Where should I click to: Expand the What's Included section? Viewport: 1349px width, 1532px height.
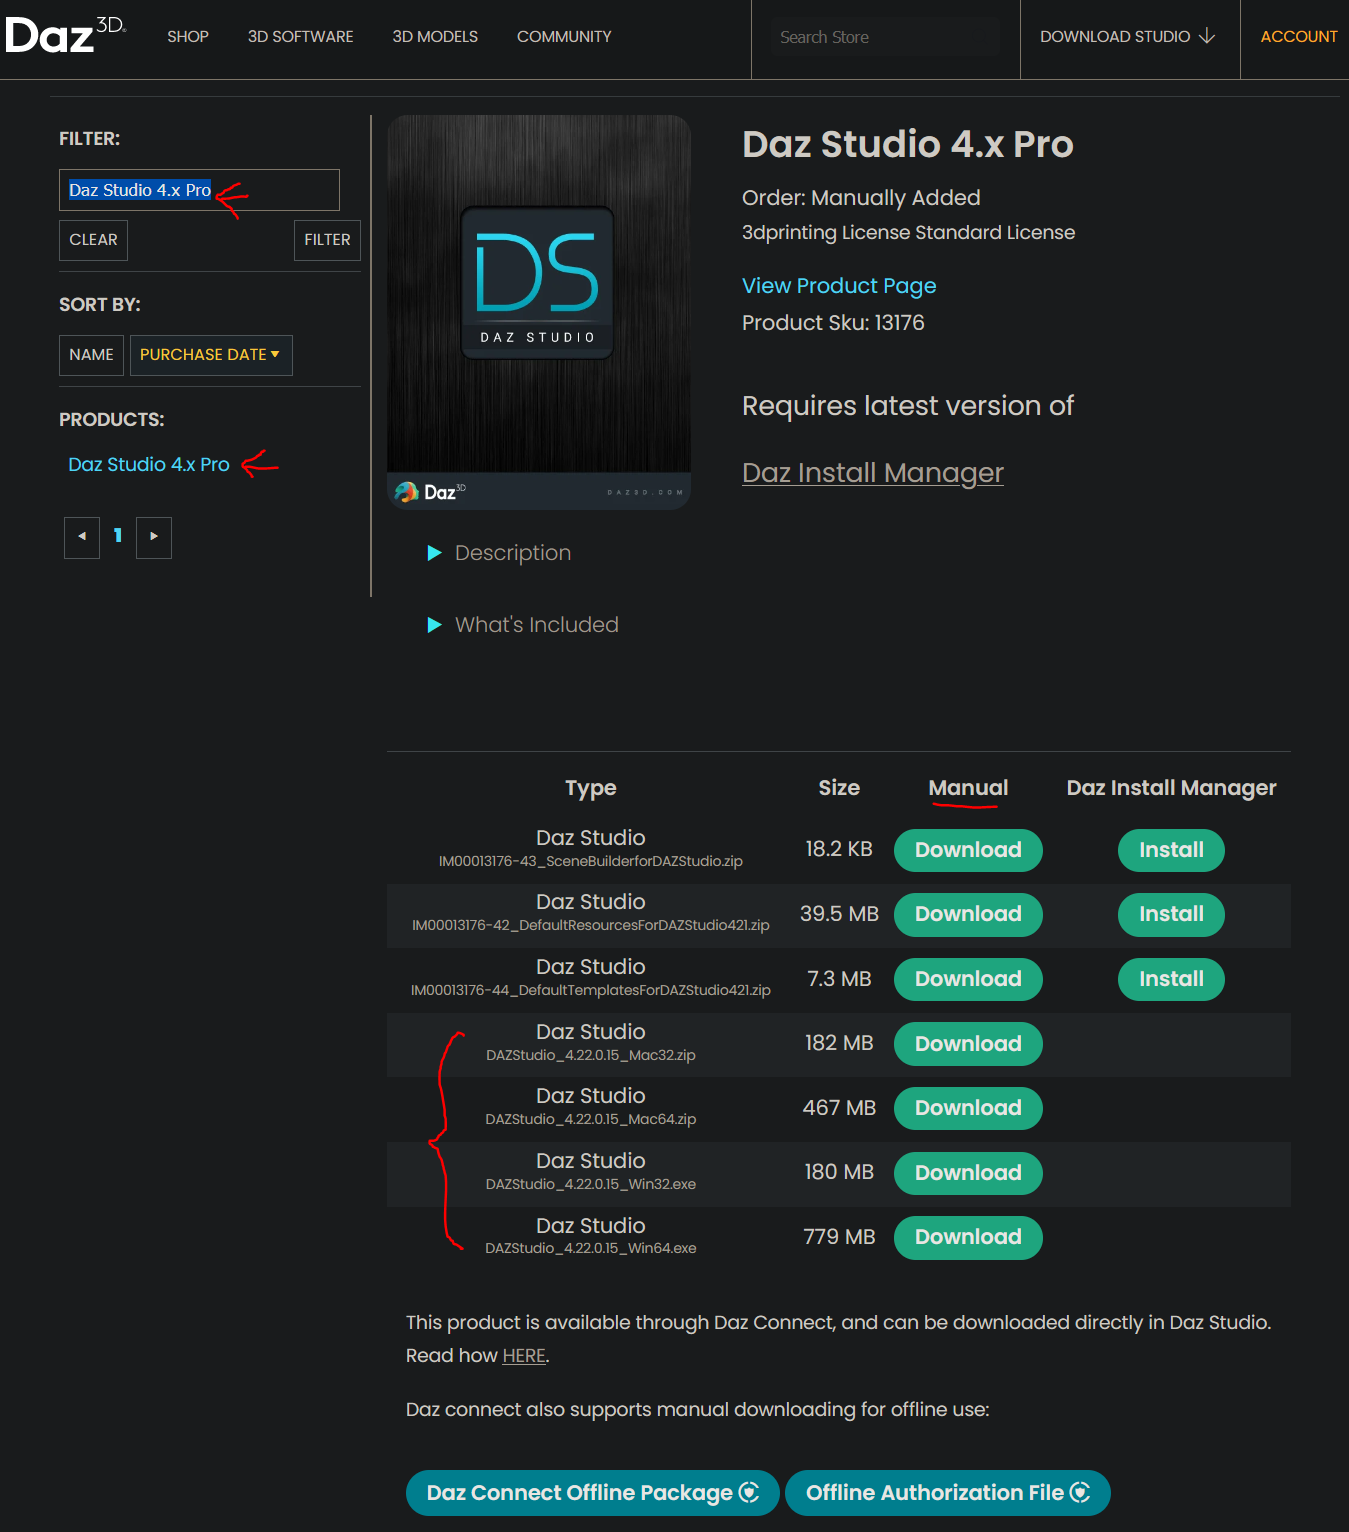523,625
